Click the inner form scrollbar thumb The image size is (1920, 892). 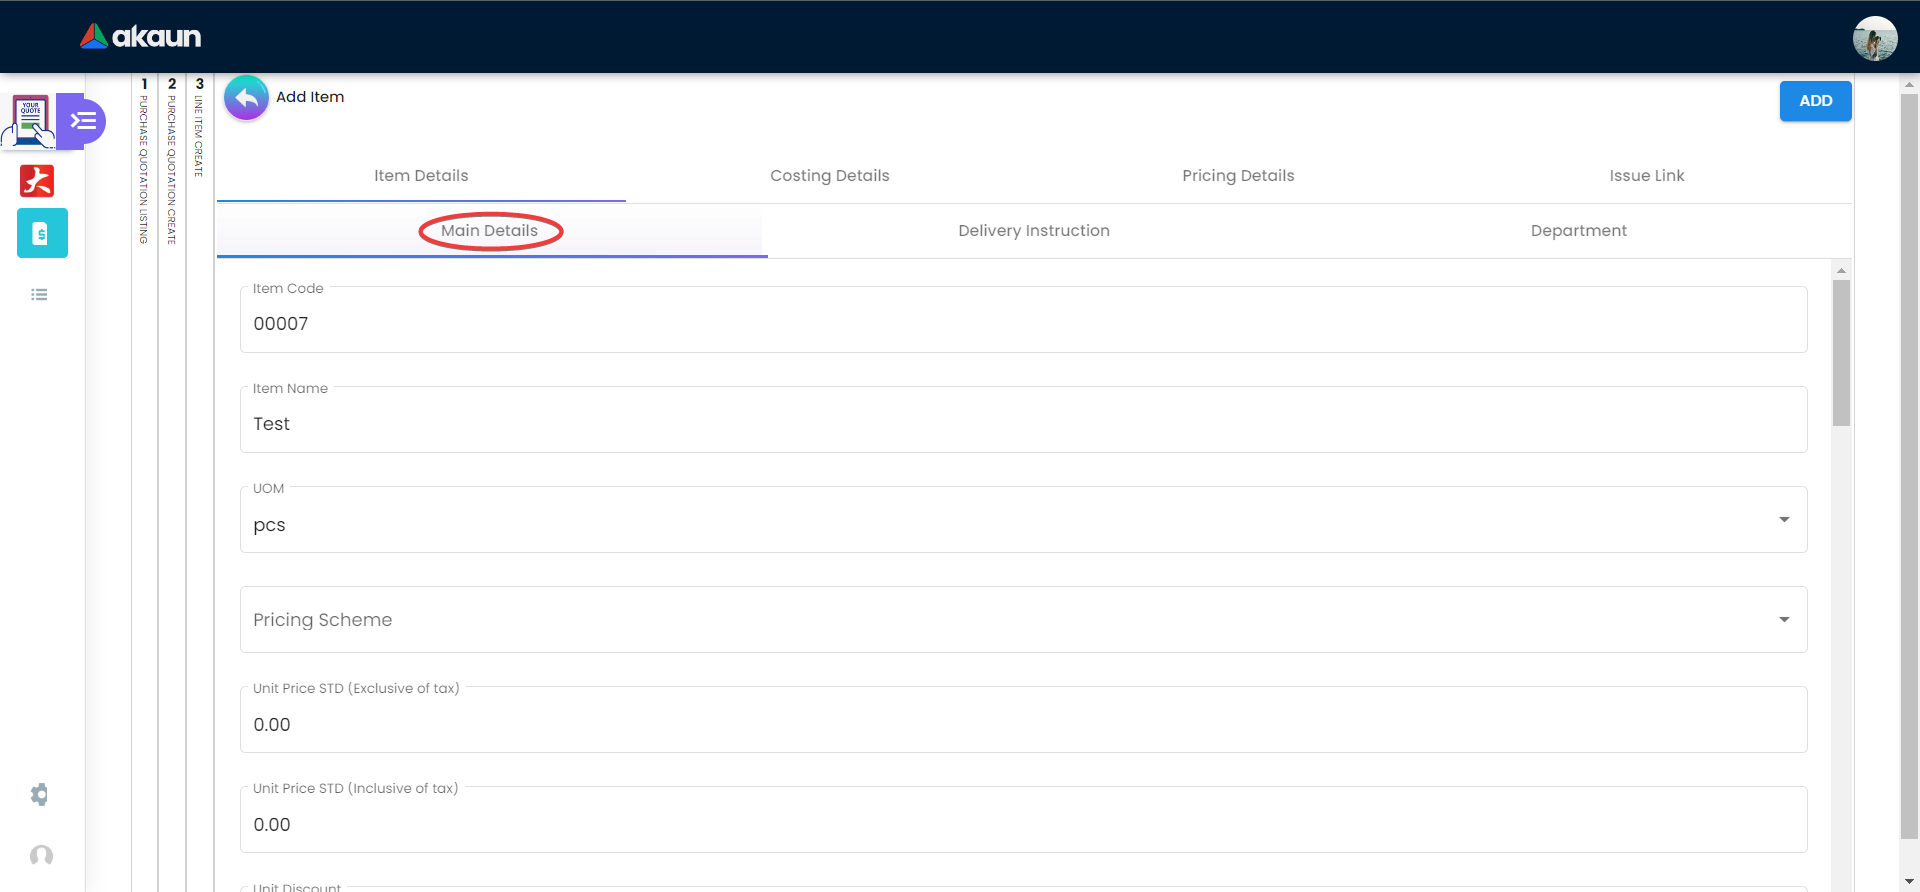[x=1841, y=353]
